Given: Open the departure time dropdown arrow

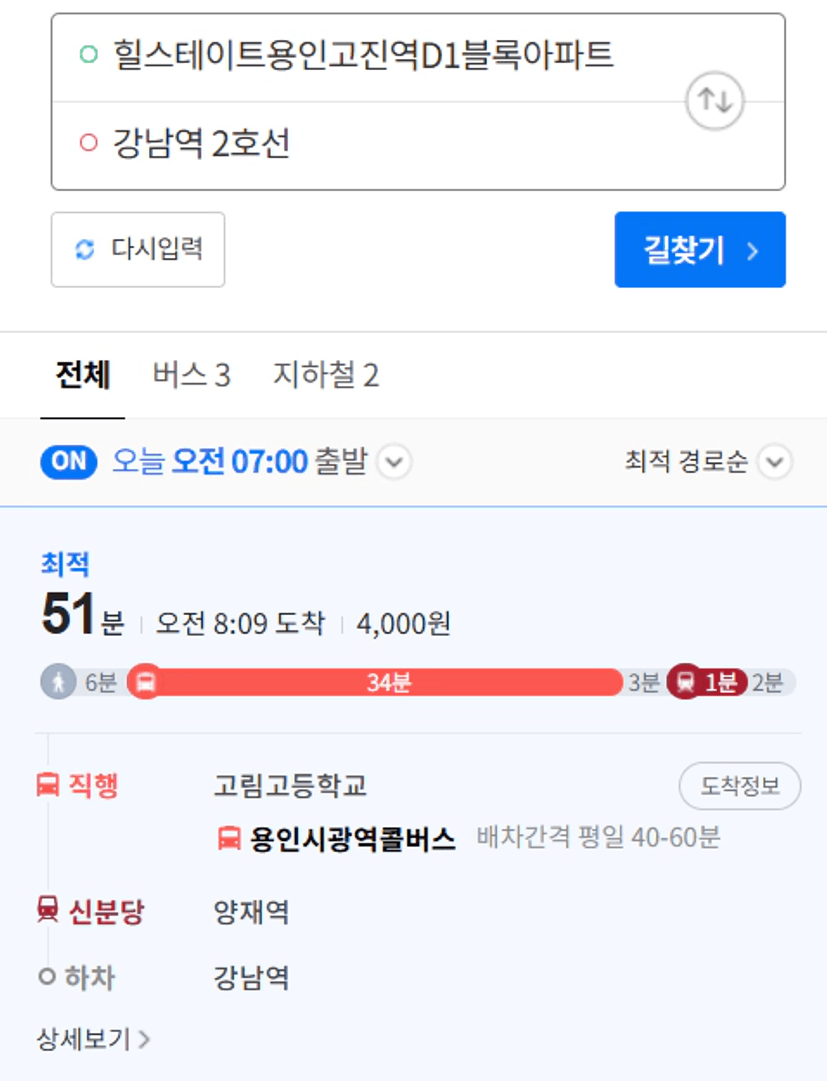Looking at the screenshot, I should pyautogui.click(x=394, y=462).
